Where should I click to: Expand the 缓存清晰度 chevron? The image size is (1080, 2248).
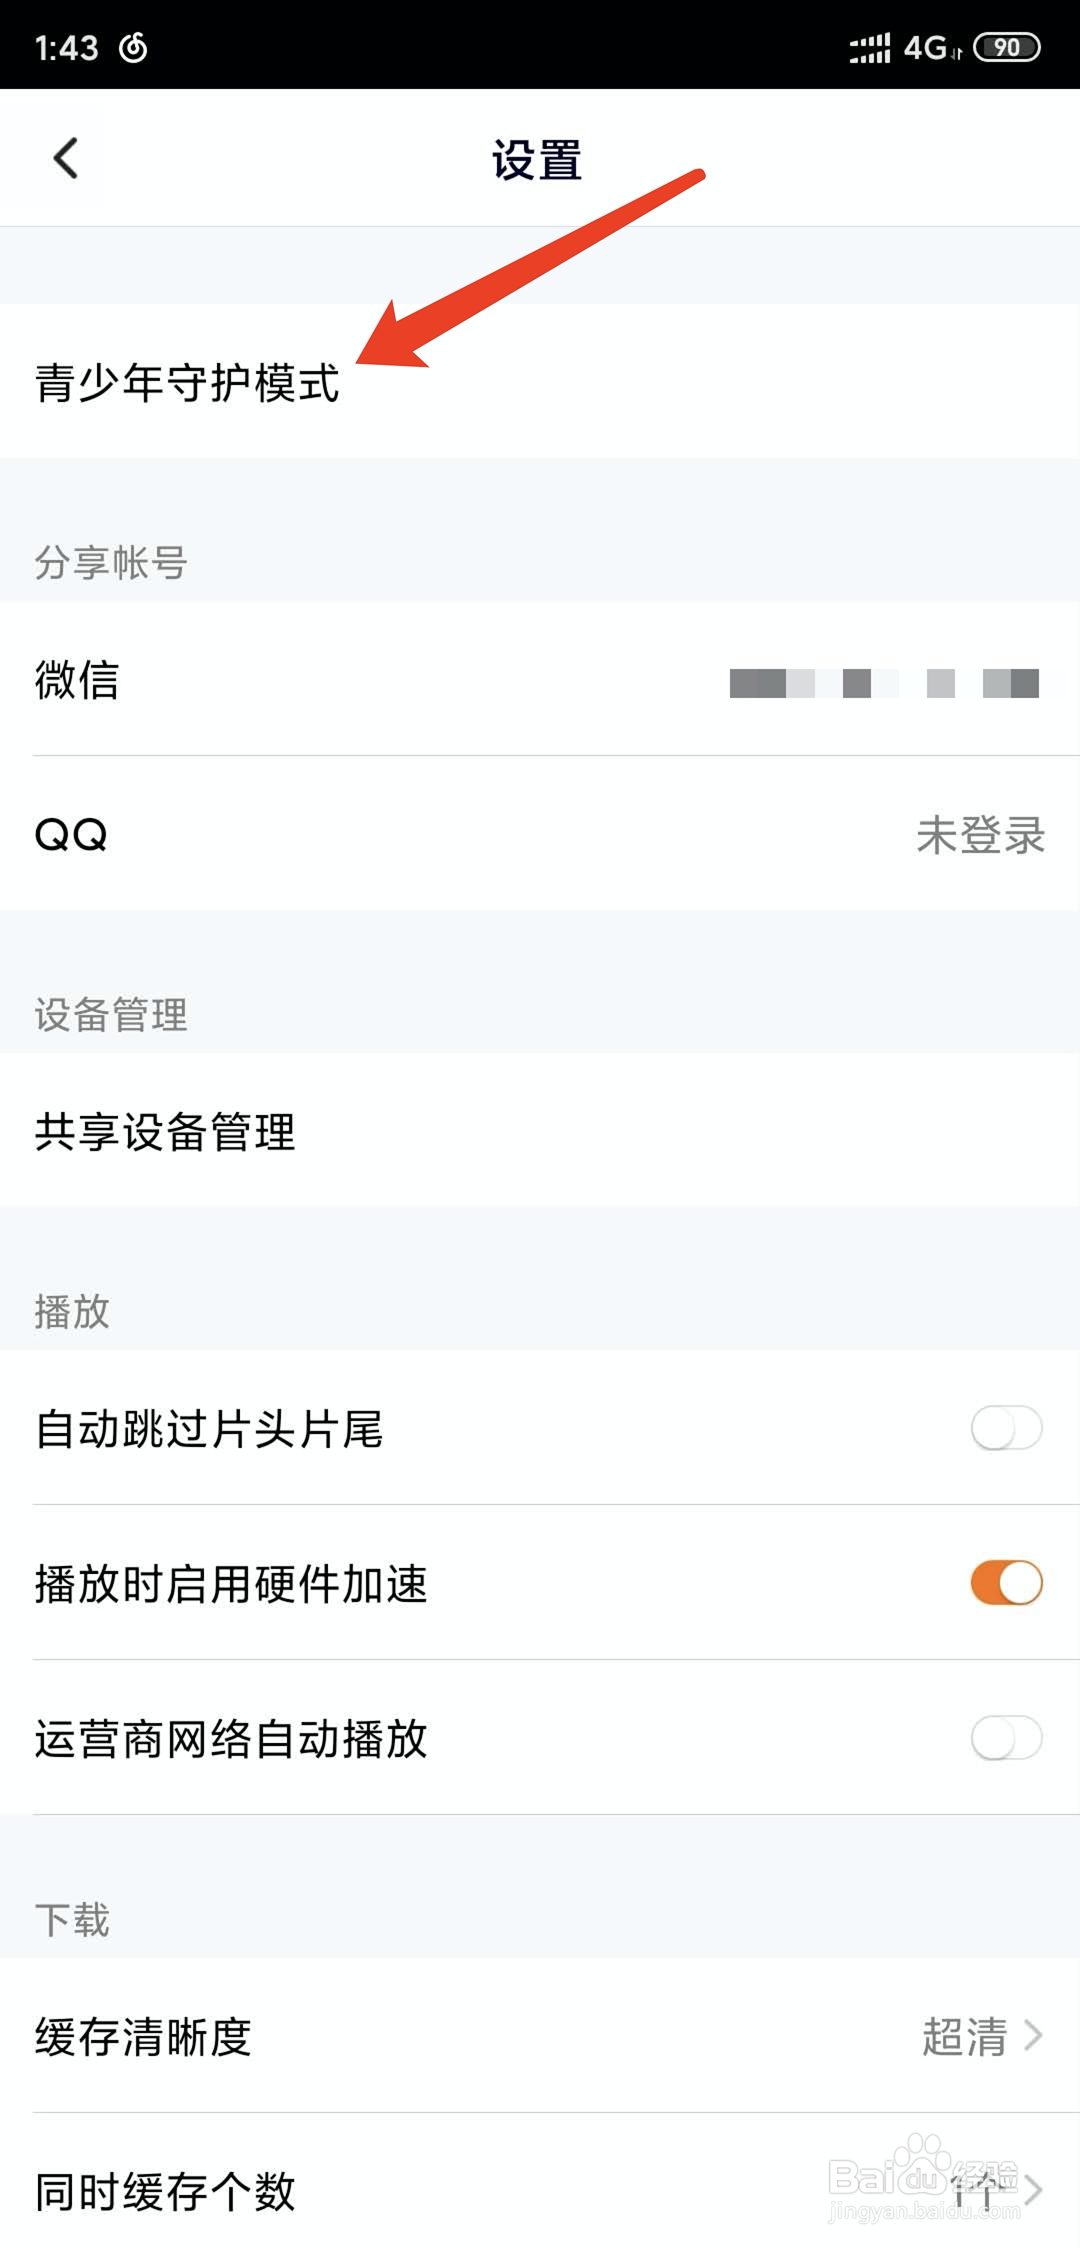(x=1034, y=2036)
